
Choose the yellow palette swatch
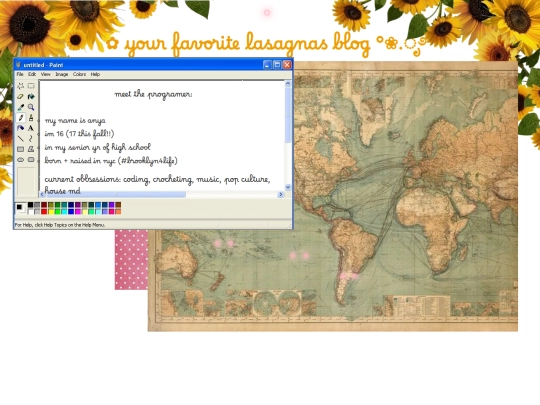[51, 211]
